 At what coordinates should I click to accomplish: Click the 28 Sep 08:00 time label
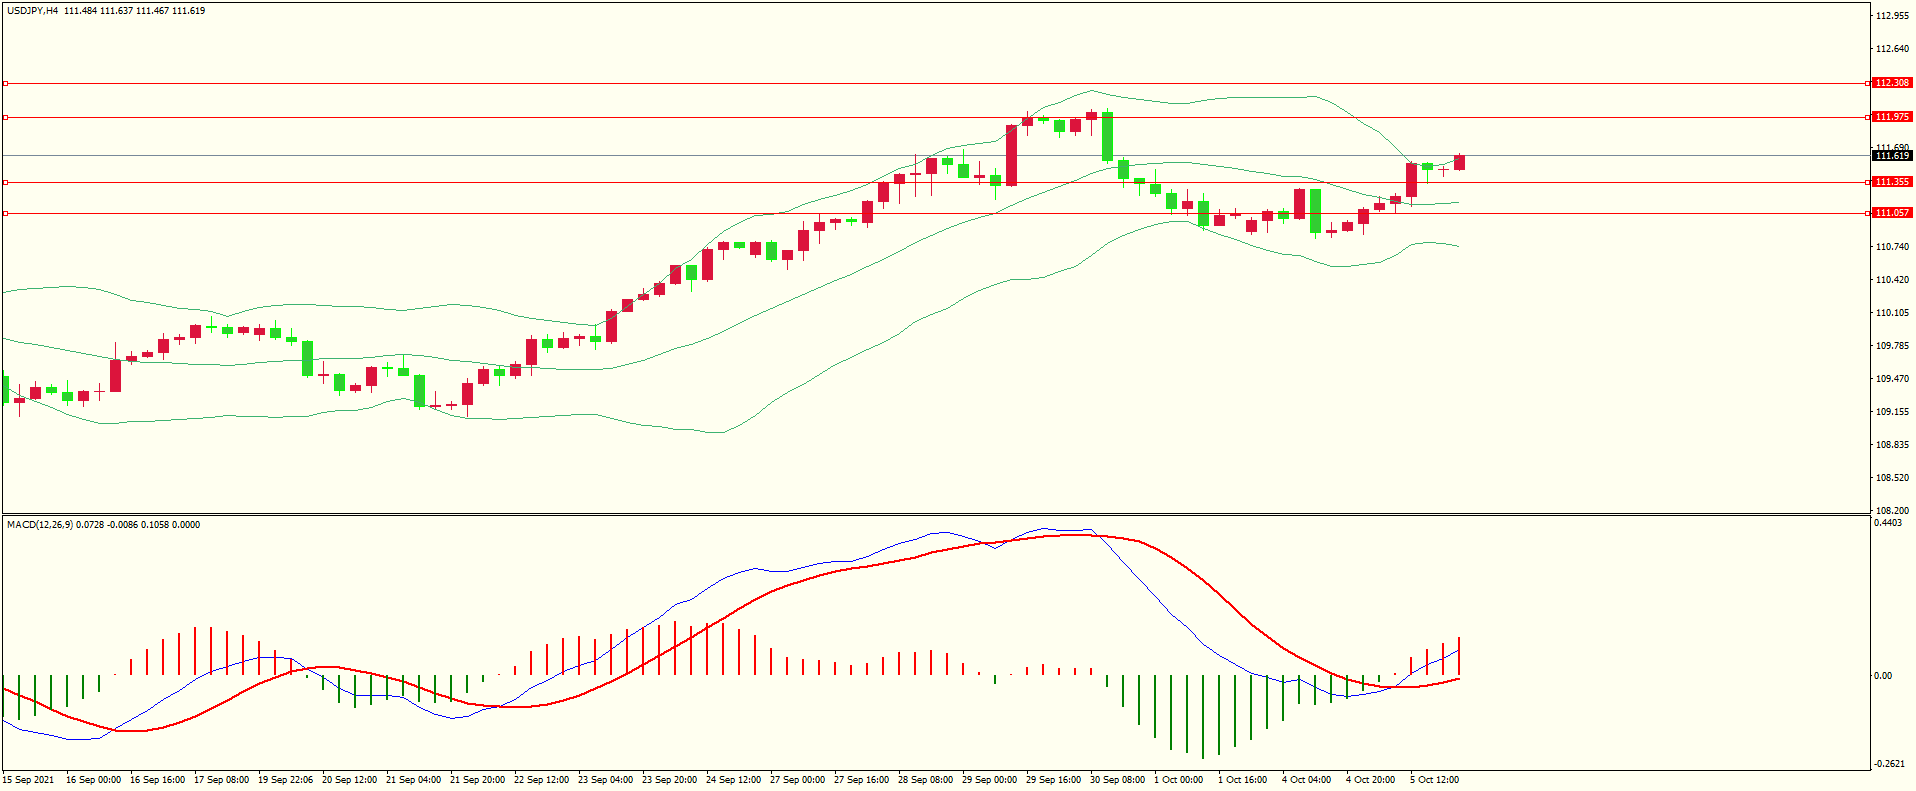925,780
